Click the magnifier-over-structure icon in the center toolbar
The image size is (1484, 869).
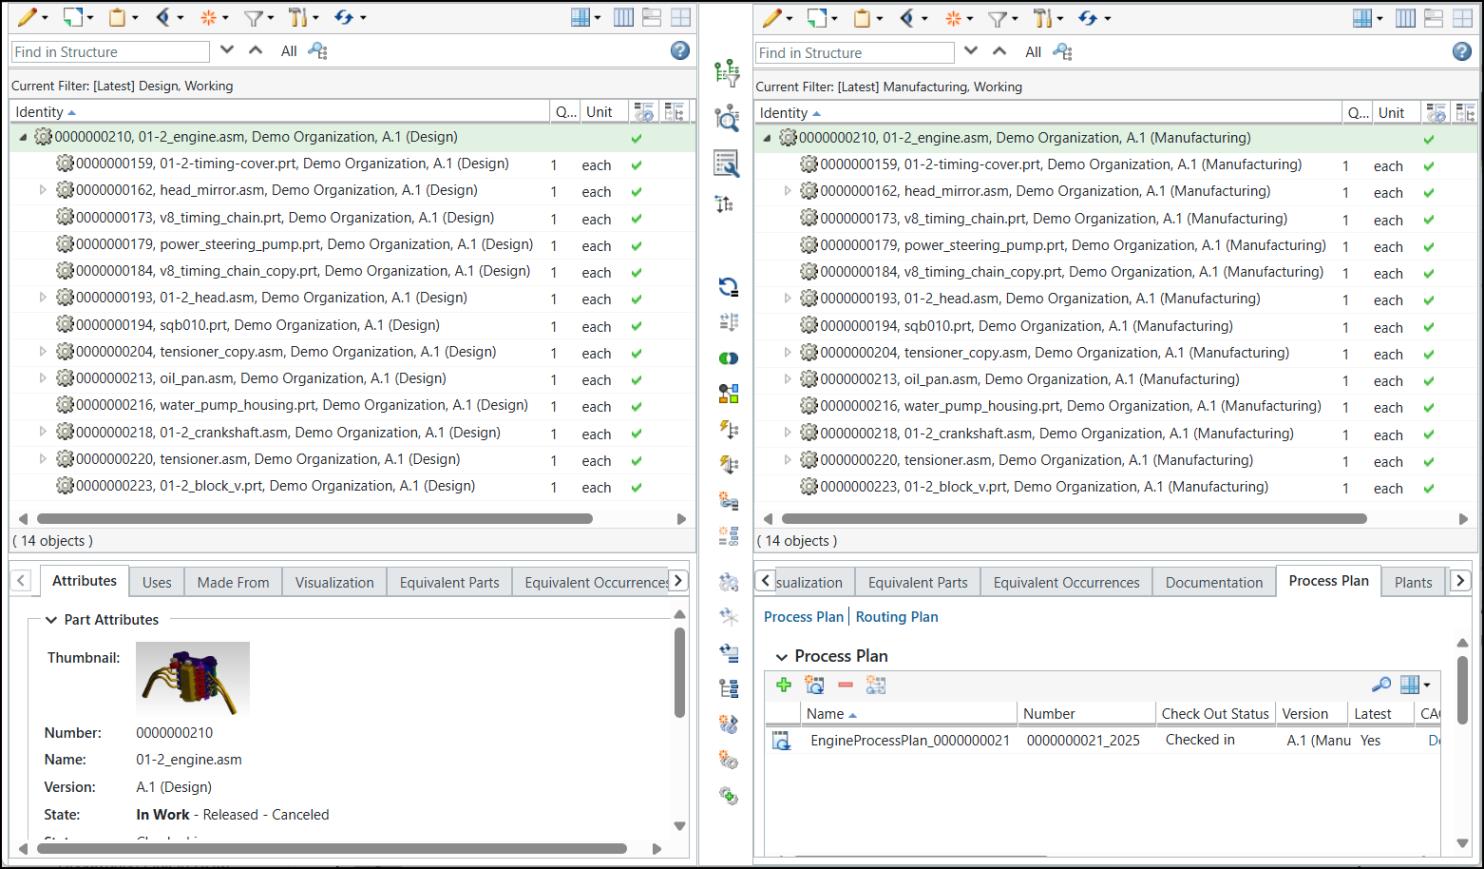(727, 118)
